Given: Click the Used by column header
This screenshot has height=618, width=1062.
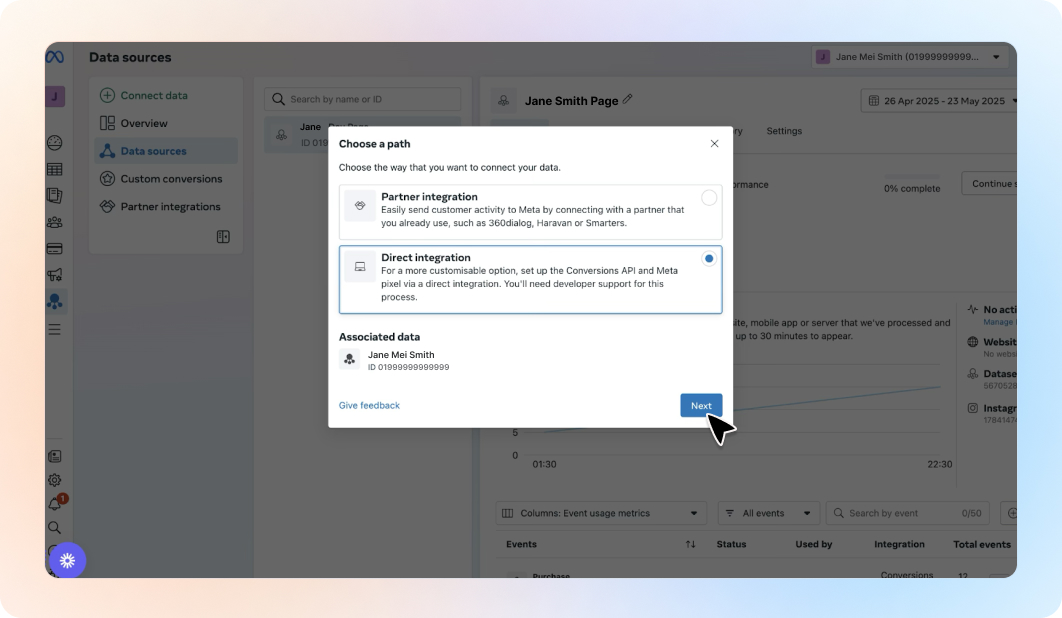Looking at the screenshot, I should pos(813,544).
